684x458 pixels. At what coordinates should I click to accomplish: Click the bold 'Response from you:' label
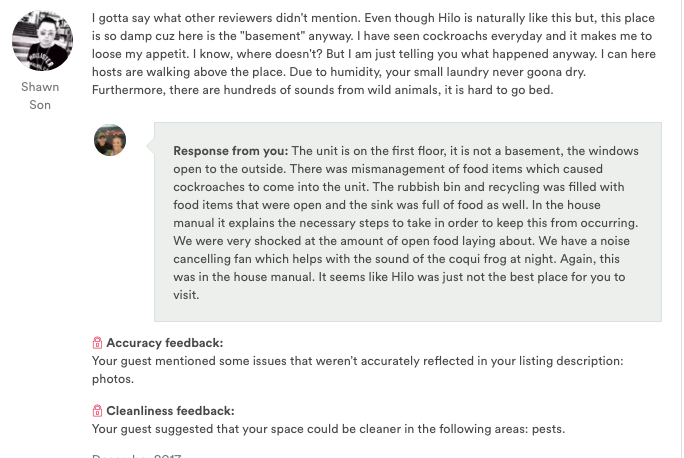[x=231, y=151]
